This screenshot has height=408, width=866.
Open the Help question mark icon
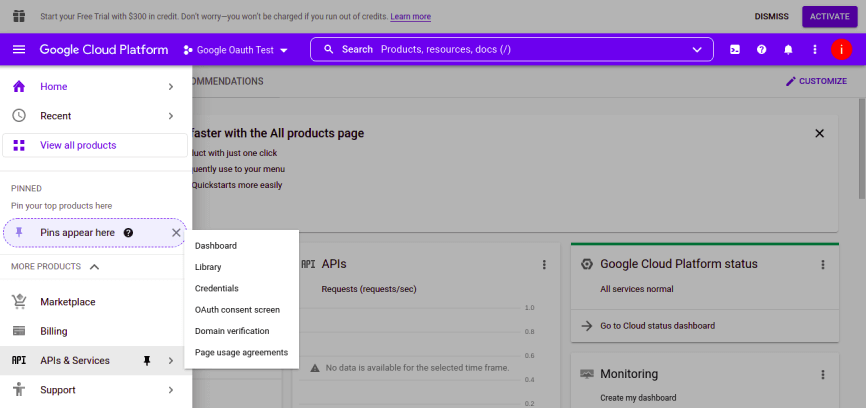pyautogui.click(x=762, y=50)
